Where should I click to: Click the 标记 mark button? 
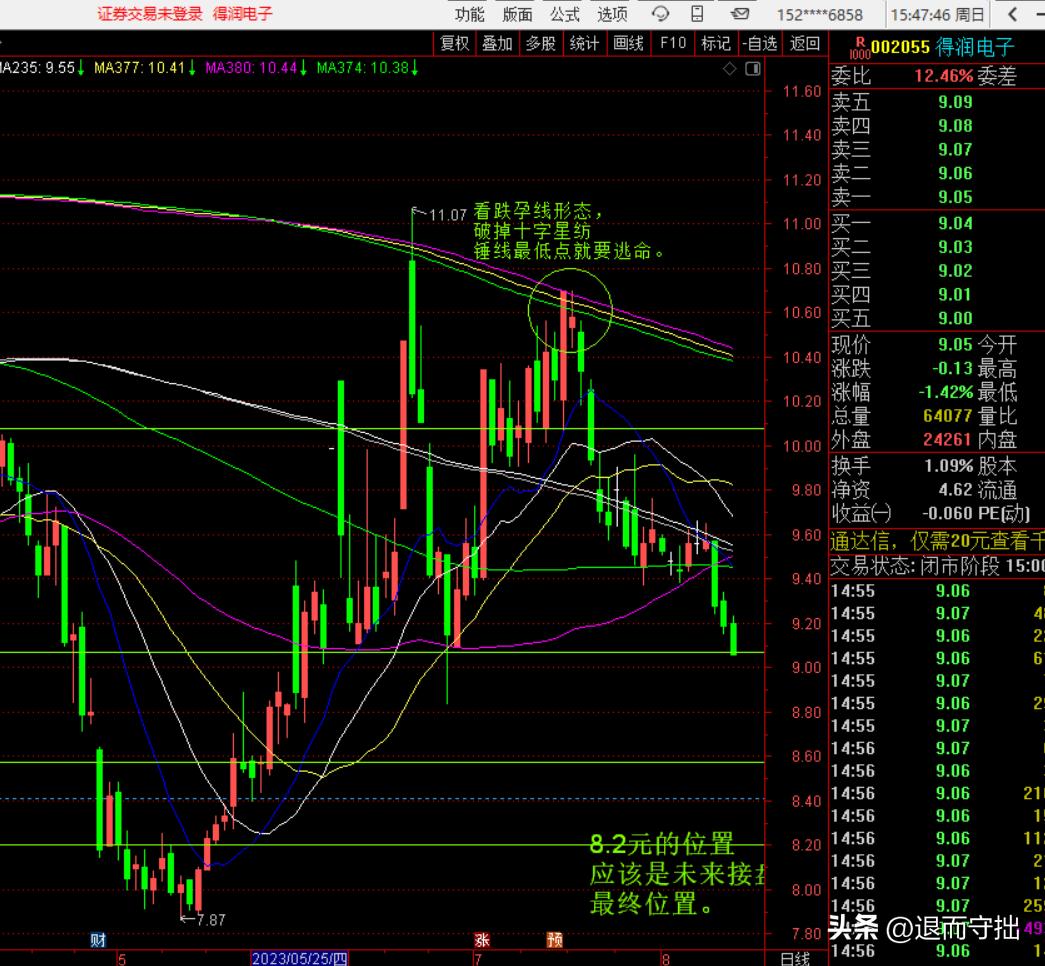pyautogui.click(x=716, y=44)
